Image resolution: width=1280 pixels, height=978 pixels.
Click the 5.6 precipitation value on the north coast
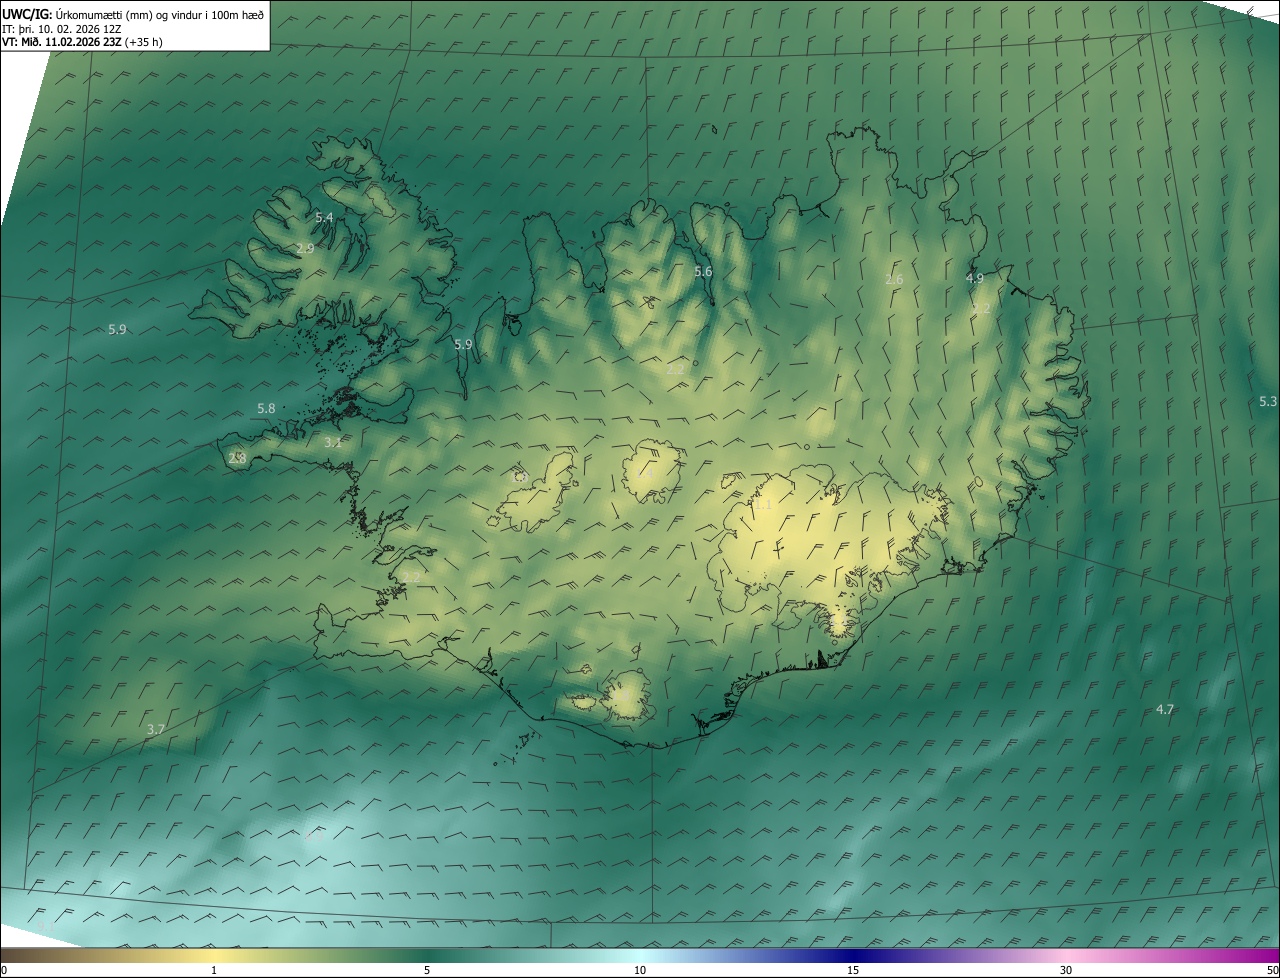(703, 272)
